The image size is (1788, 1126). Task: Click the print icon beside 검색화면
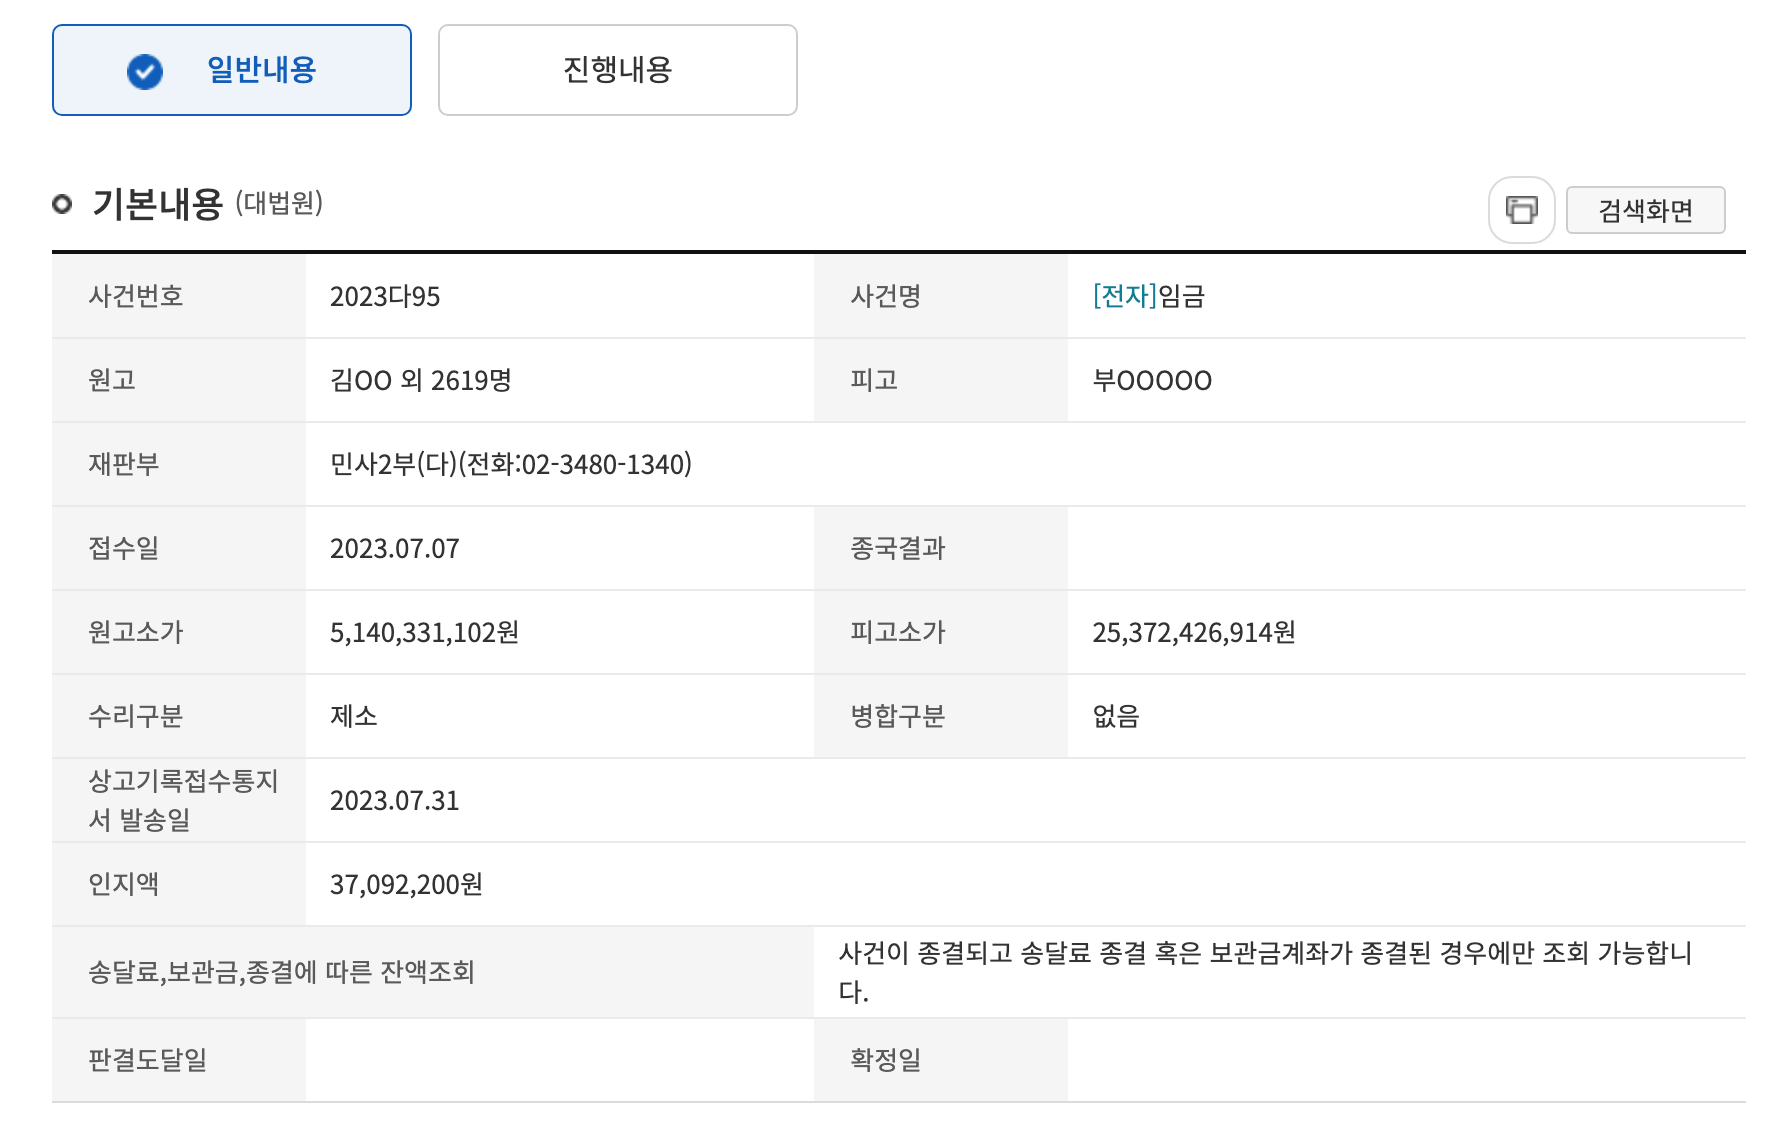[x=1521, y=210]
